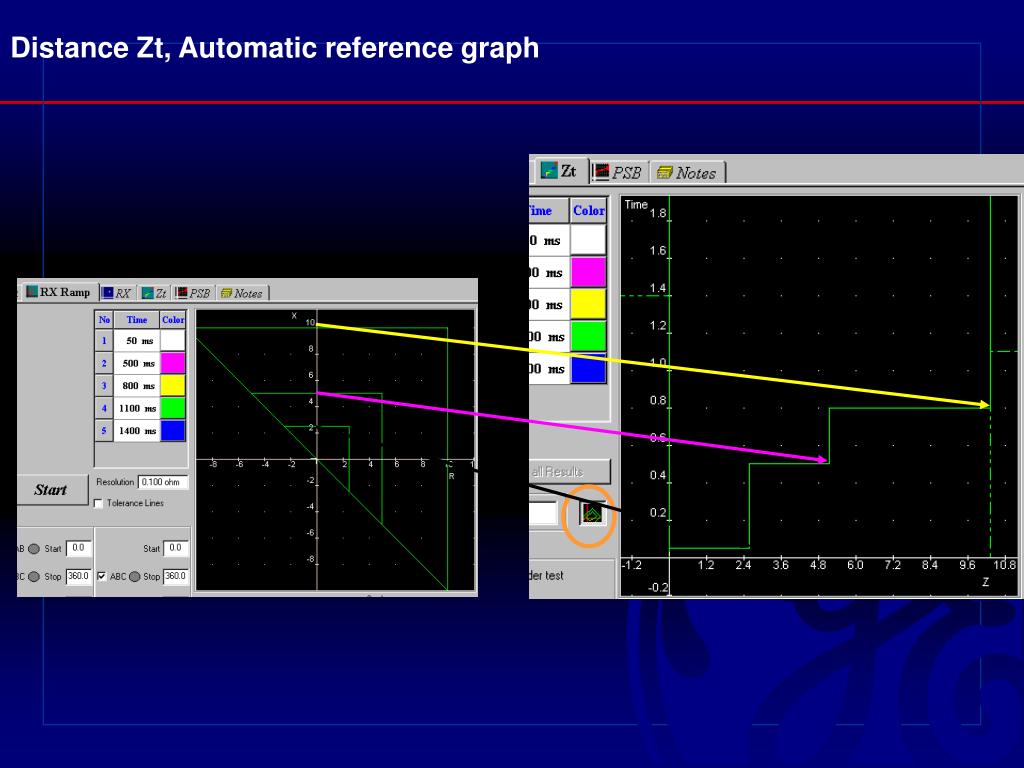Screen dimensions: 1024x768
Task: Click the green color swatch in Zt window
Action: click(x=588, y=336)
